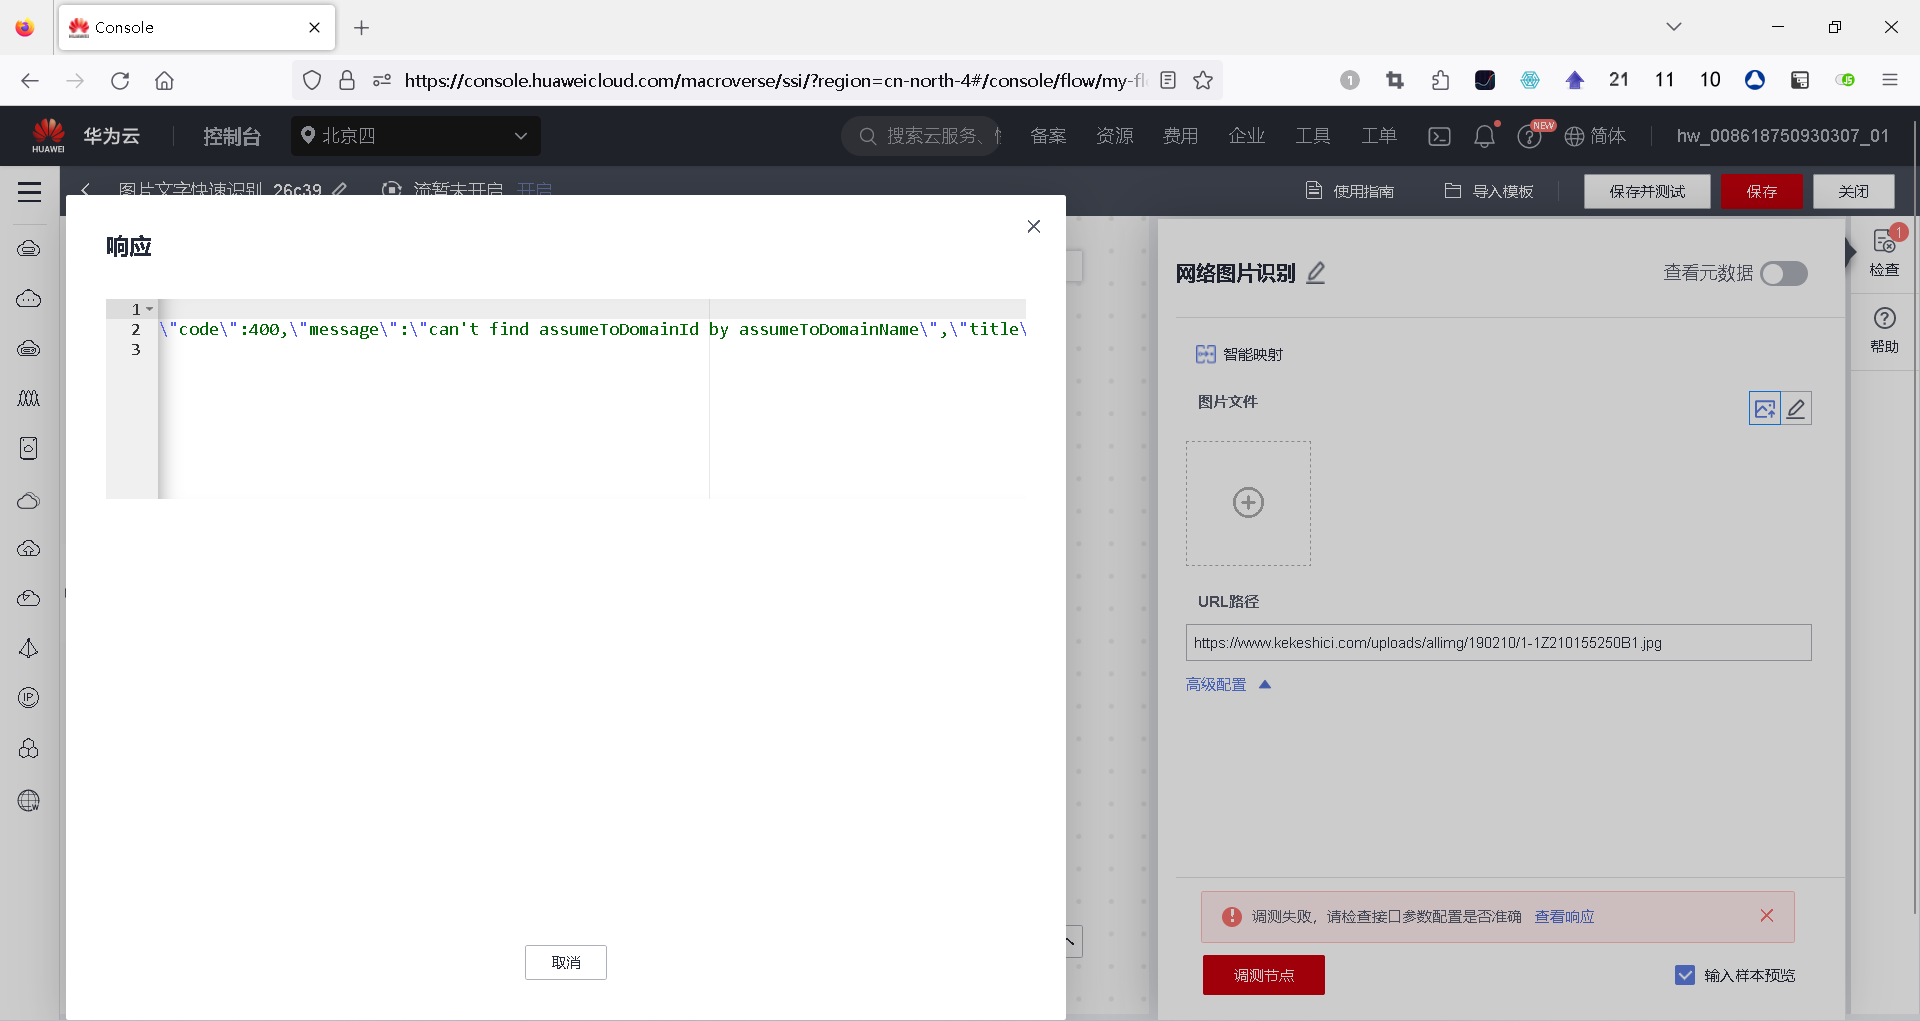Click the 保存并测试 button

point(1647,191)
